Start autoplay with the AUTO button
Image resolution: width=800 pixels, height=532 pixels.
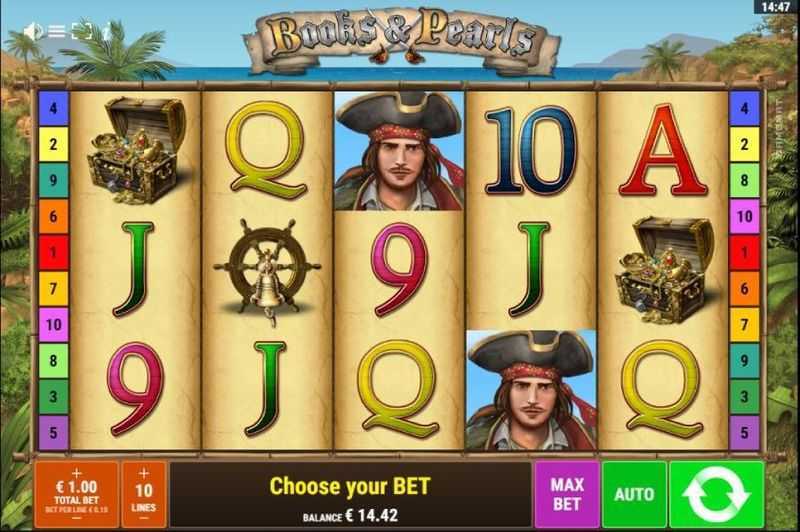634,494
